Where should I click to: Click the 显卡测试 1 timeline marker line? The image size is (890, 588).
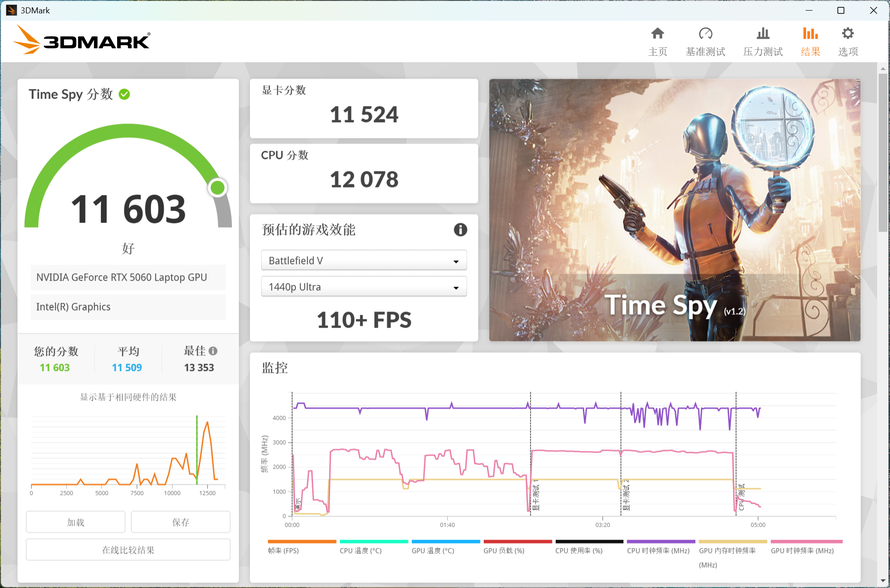(531, 454)
